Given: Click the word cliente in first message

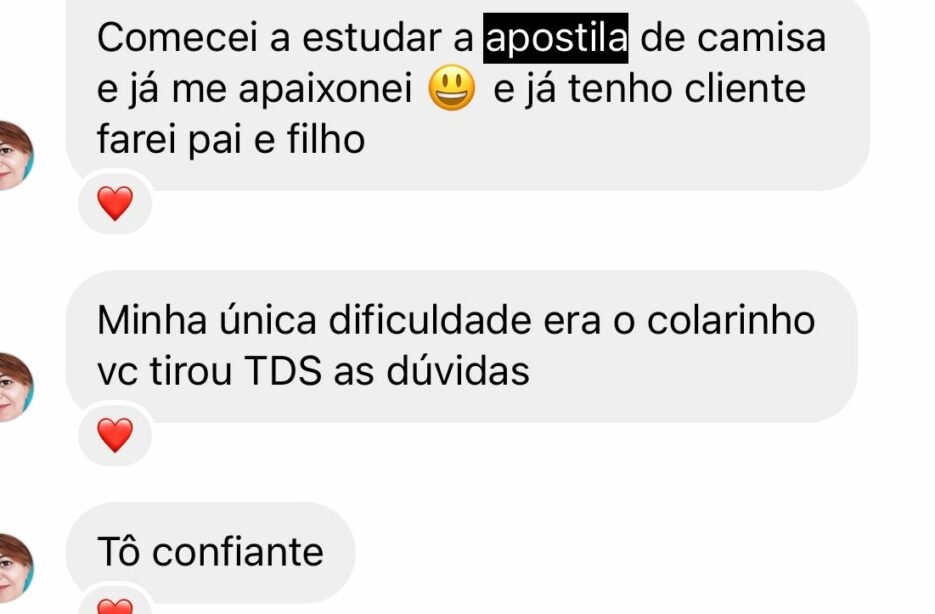Looking at the screenshot, I should click(745, 89).
